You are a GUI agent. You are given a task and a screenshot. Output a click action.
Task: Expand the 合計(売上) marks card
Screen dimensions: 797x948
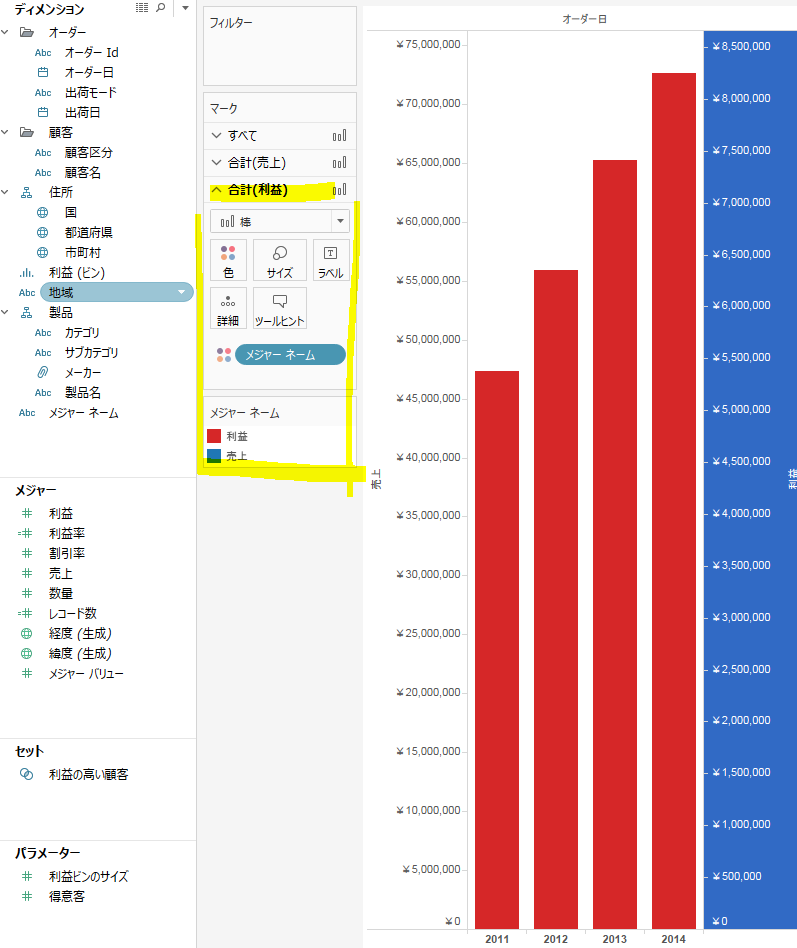point(216,162)
